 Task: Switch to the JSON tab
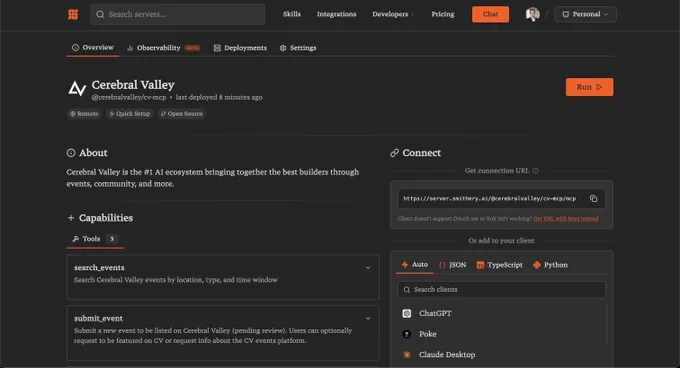point(453,265)
